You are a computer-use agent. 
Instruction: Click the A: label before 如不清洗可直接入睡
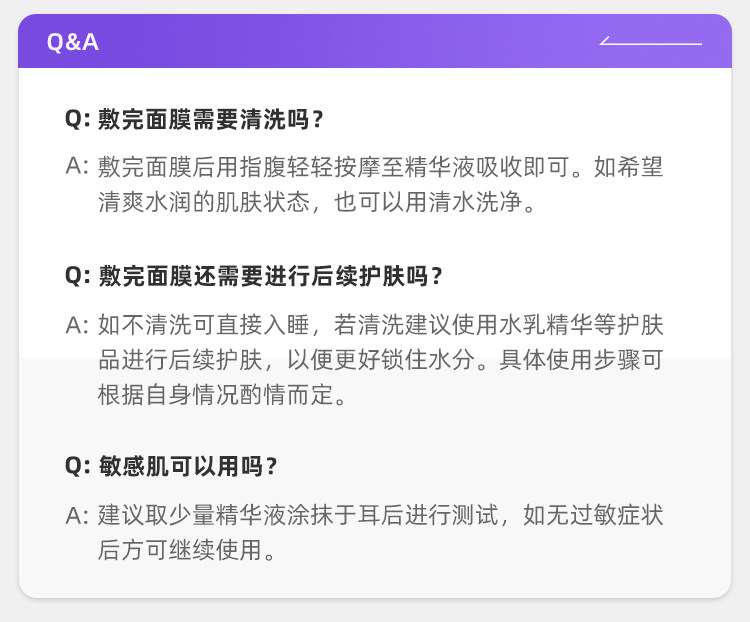pos(78,324)
